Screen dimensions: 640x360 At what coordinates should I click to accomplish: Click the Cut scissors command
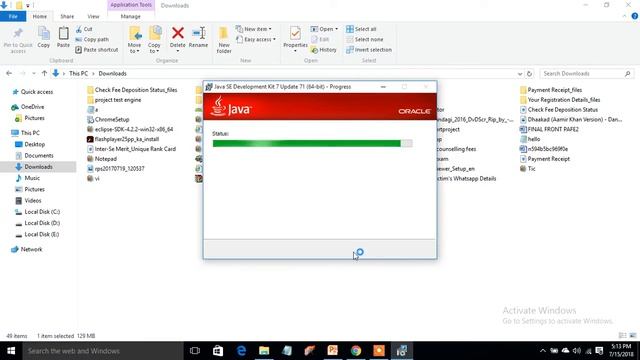[x=84, y=29]
